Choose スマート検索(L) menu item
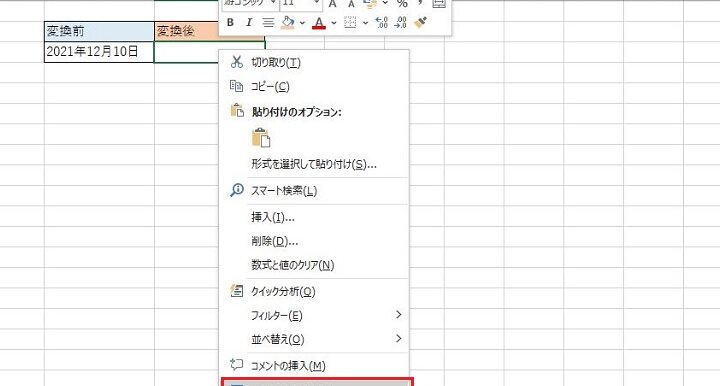 tap(314, 190)
